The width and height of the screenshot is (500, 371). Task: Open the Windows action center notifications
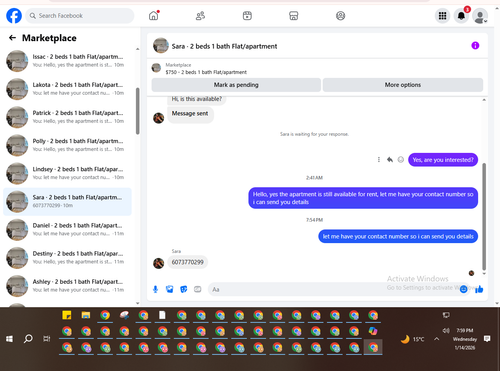click(487, 339)
